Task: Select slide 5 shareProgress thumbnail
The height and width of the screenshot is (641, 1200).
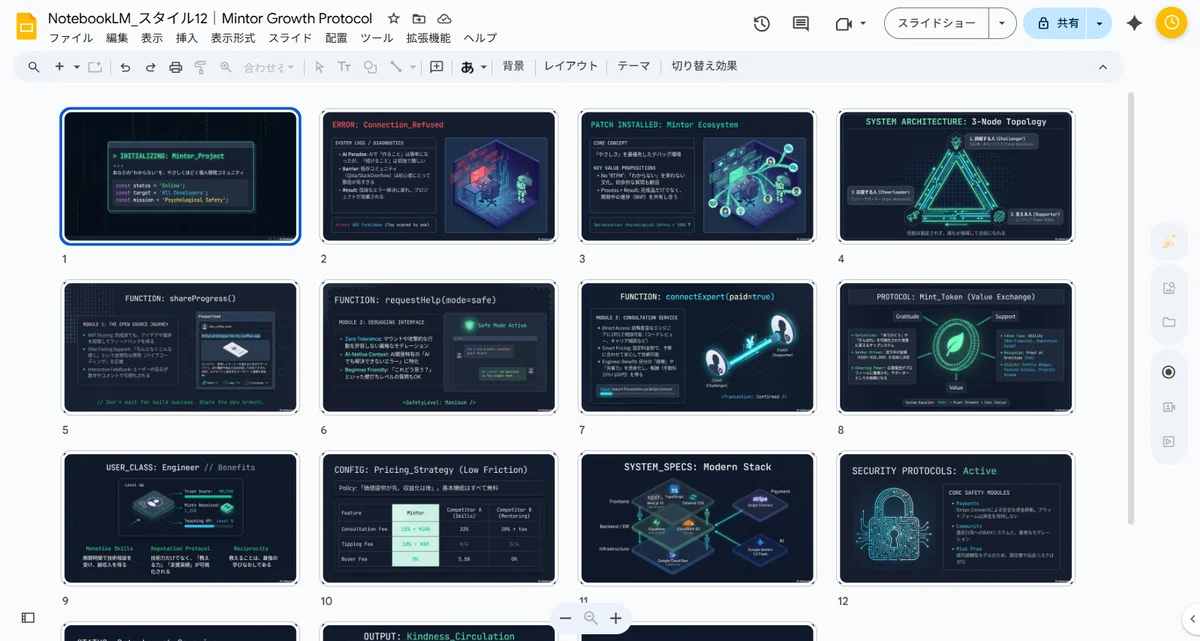Action: (180, 347)
